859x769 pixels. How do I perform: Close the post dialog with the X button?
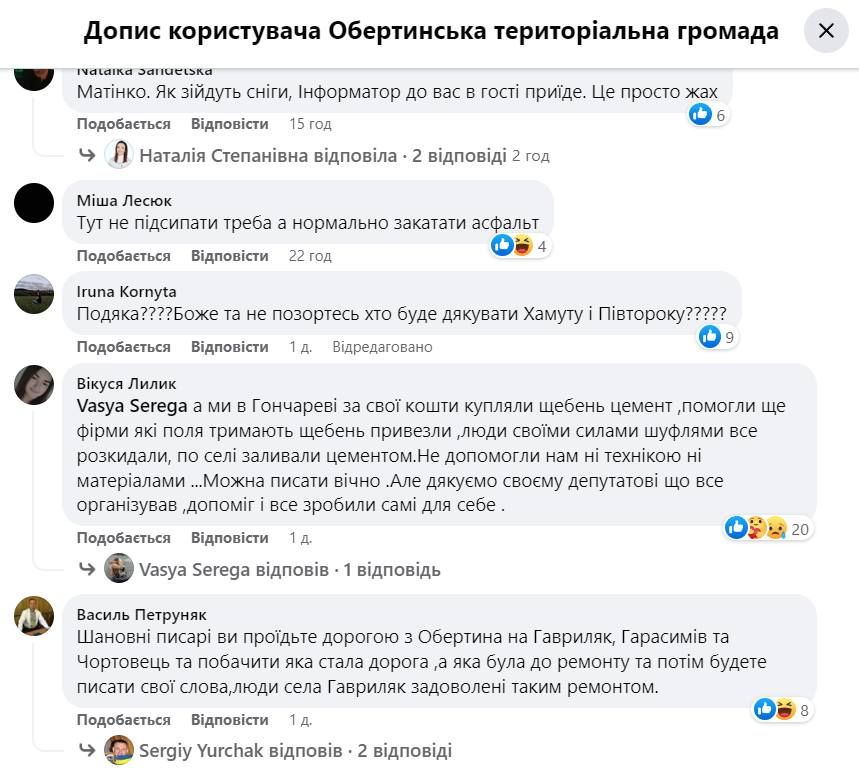[826, 30]
